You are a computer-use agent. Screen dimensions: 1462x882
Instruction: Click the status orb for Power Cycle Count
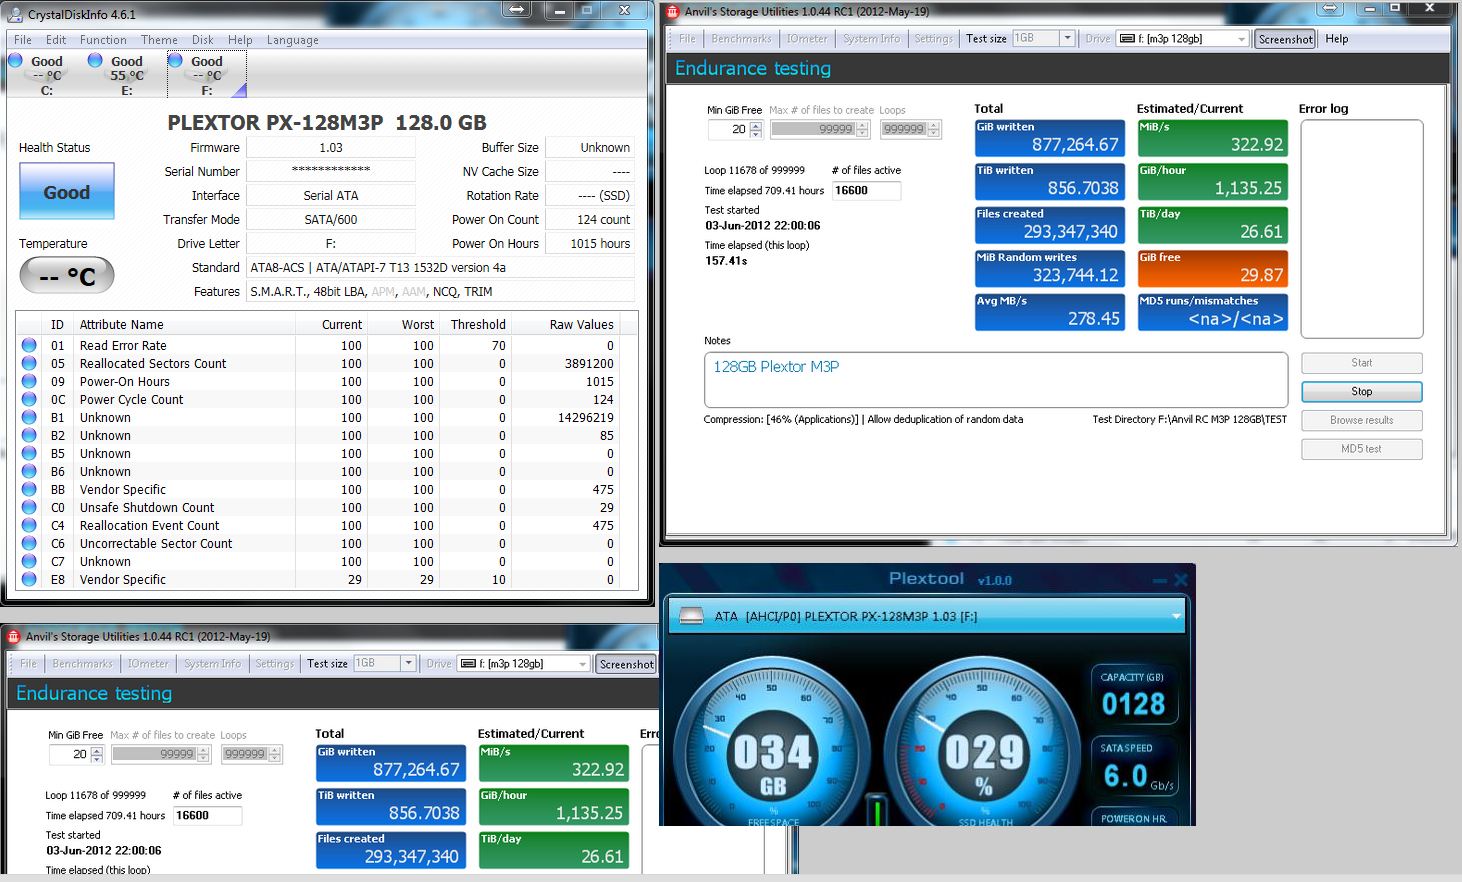point(29,400)
